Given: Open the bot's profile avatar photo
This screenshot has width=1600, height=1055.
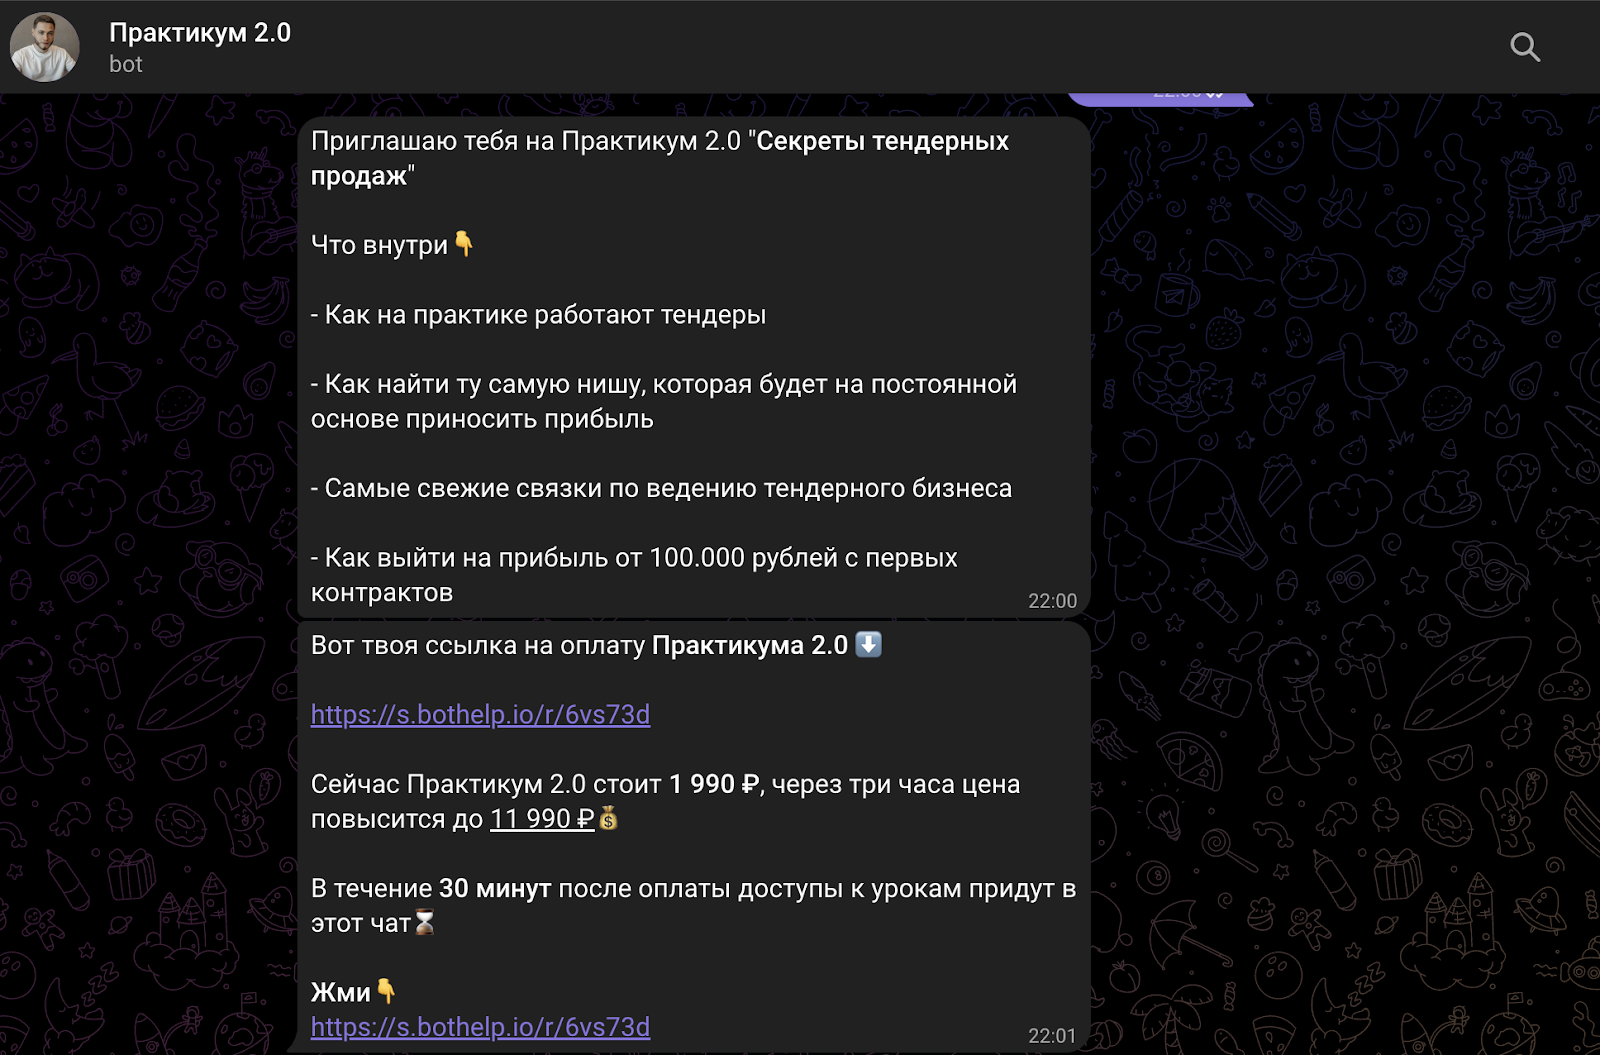Looking at the screenshot, I should (x=44, y=47).
